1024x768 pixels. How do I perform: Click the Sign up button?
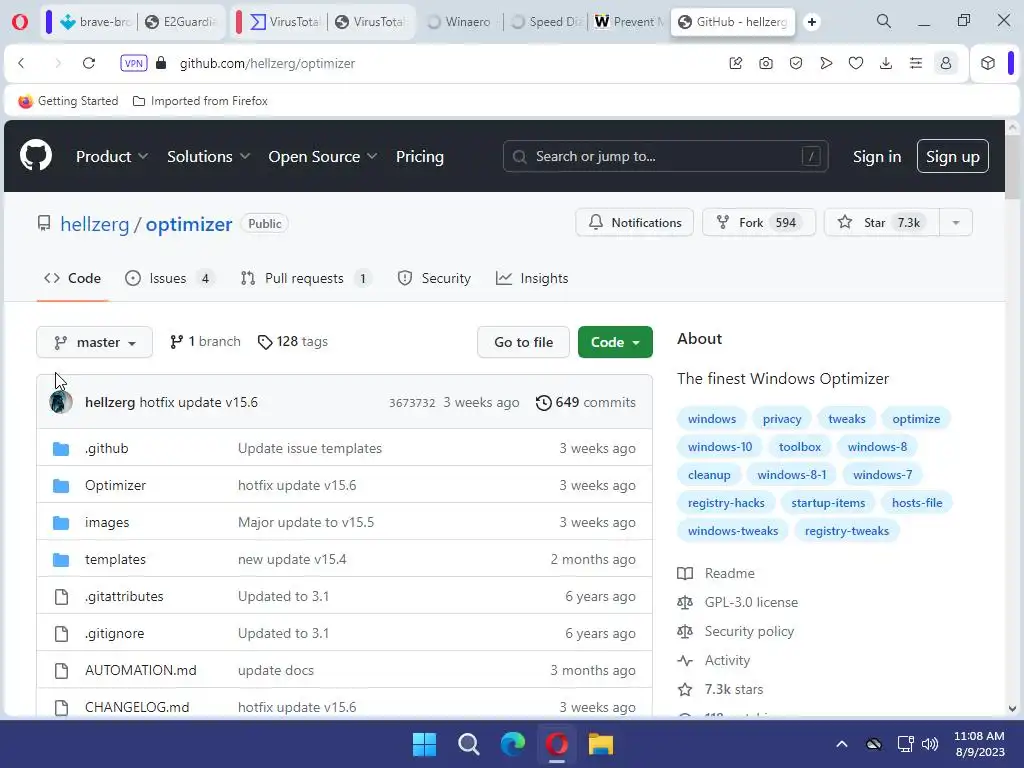click(952, 157)
